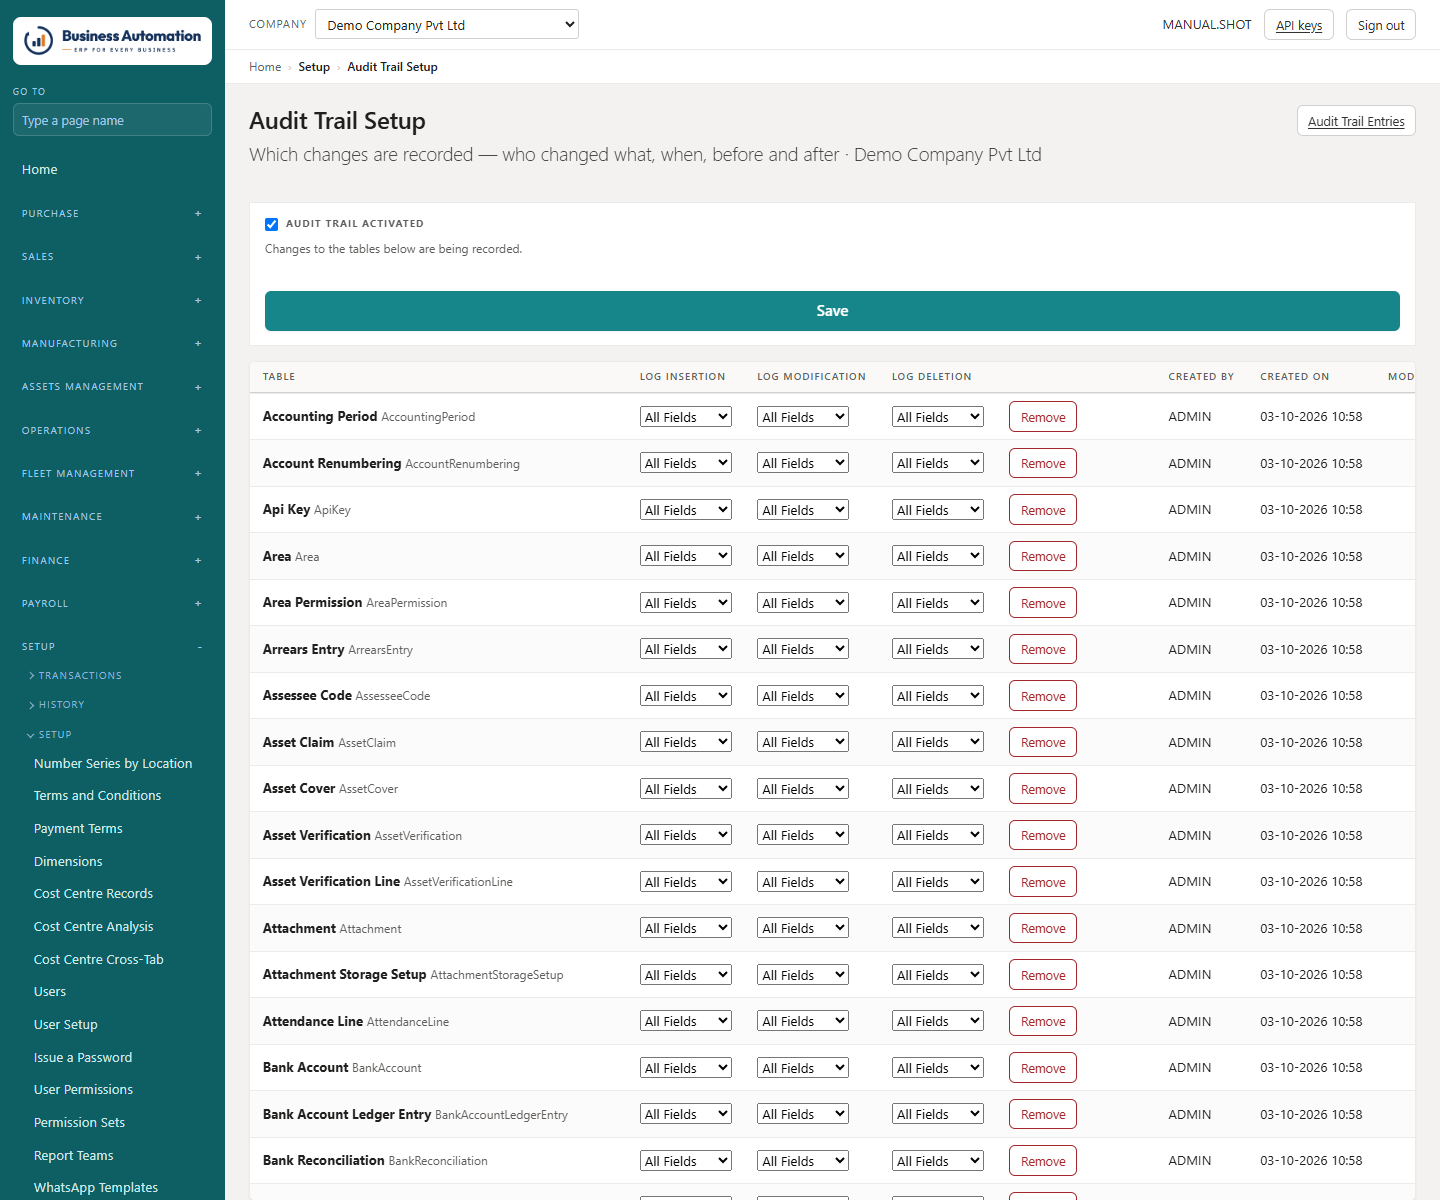Open Log Deletion dropdown for Attachment row
Screen dimensions: 1440x1200
(938, 928)
